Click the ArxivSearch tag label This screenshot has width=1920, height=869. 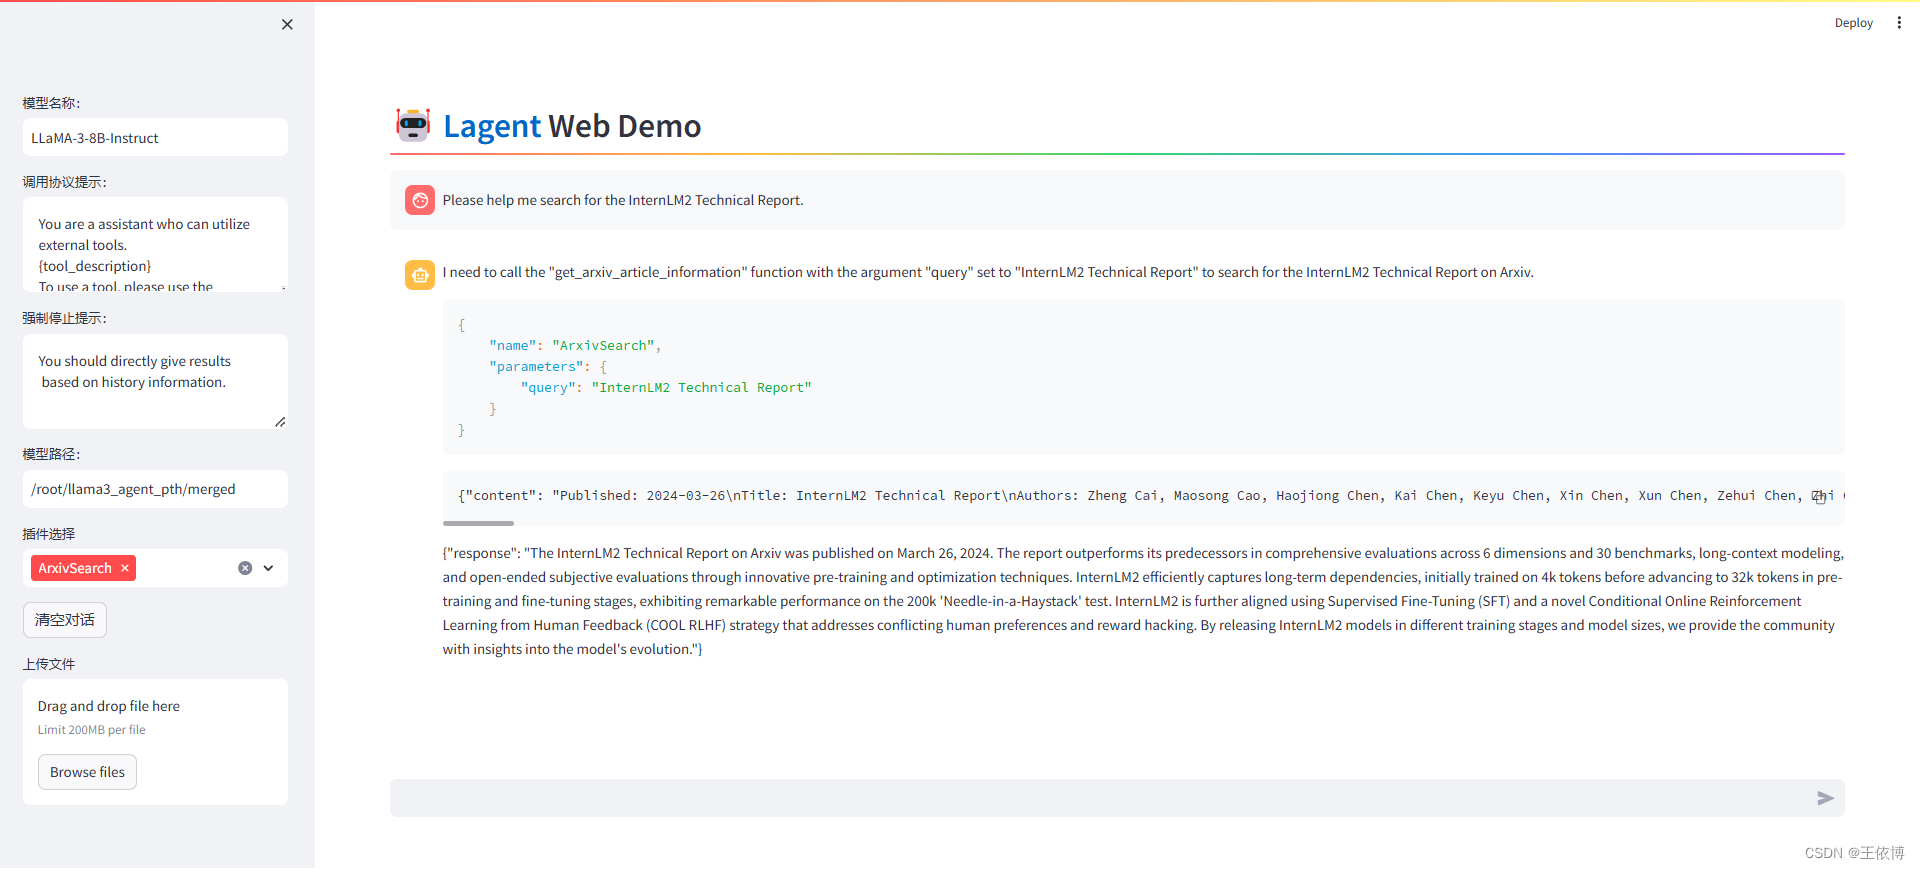pos(75,568)
